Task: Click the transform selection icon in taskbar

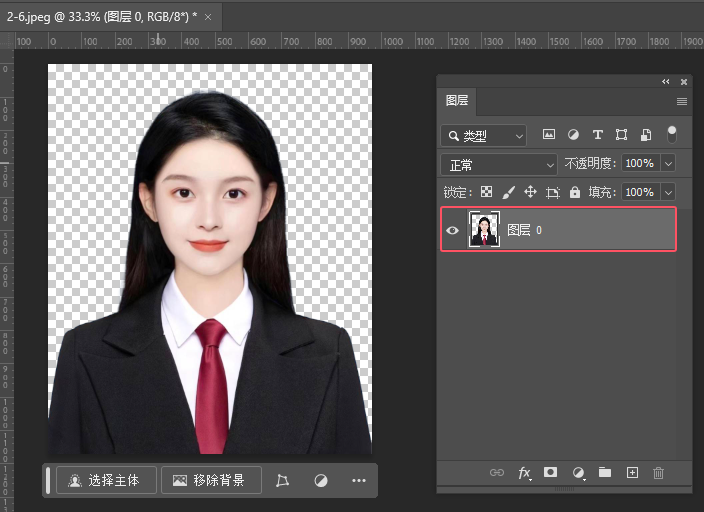Action: pyautogui.click(x=283, y=480)
